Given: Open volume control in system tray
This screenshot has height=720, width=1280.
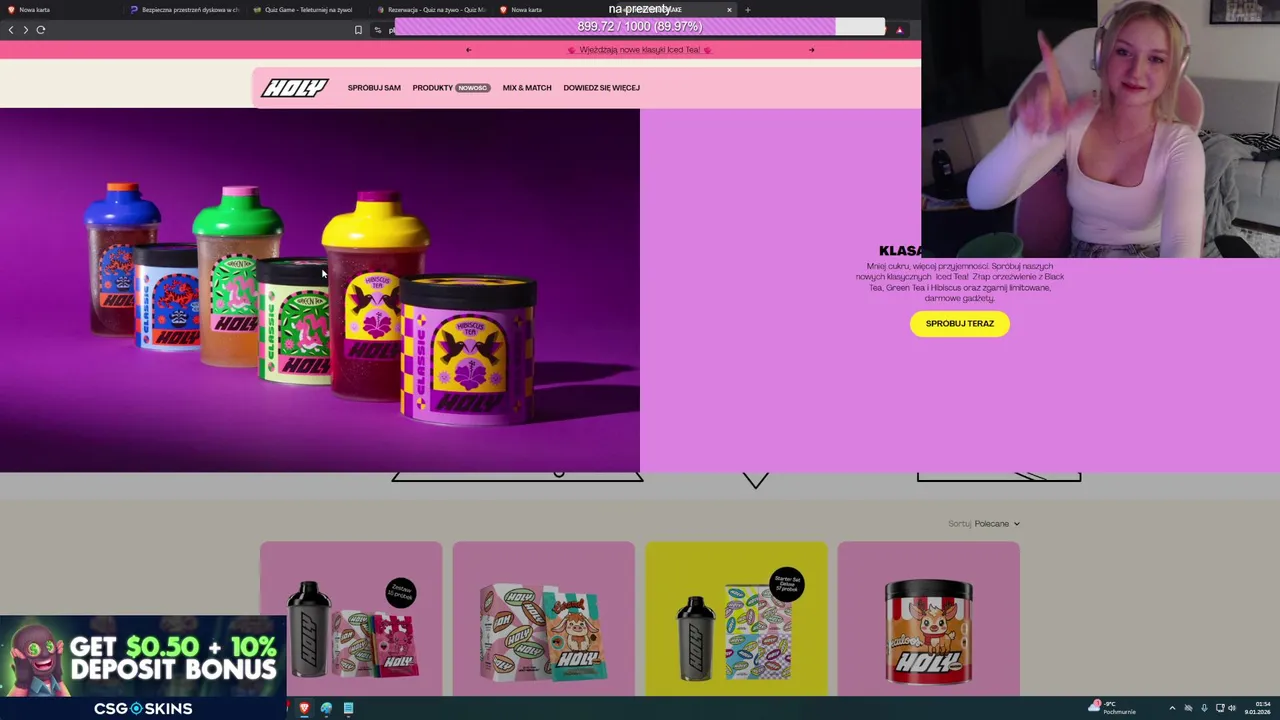Looking at the screenshot, I should coord(1232,708).
